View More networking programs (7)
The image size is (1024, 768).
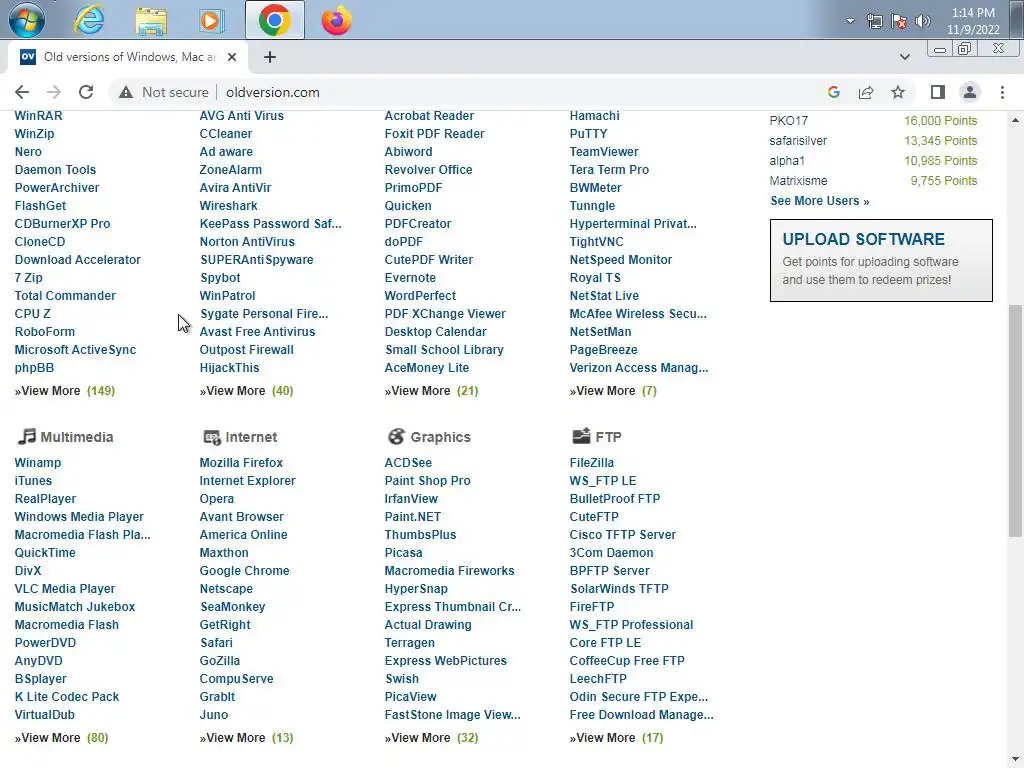[x=613, y=391]
